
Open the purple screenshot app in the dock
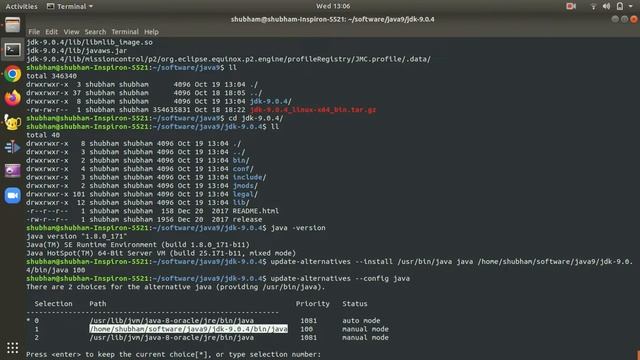point(12,171)
